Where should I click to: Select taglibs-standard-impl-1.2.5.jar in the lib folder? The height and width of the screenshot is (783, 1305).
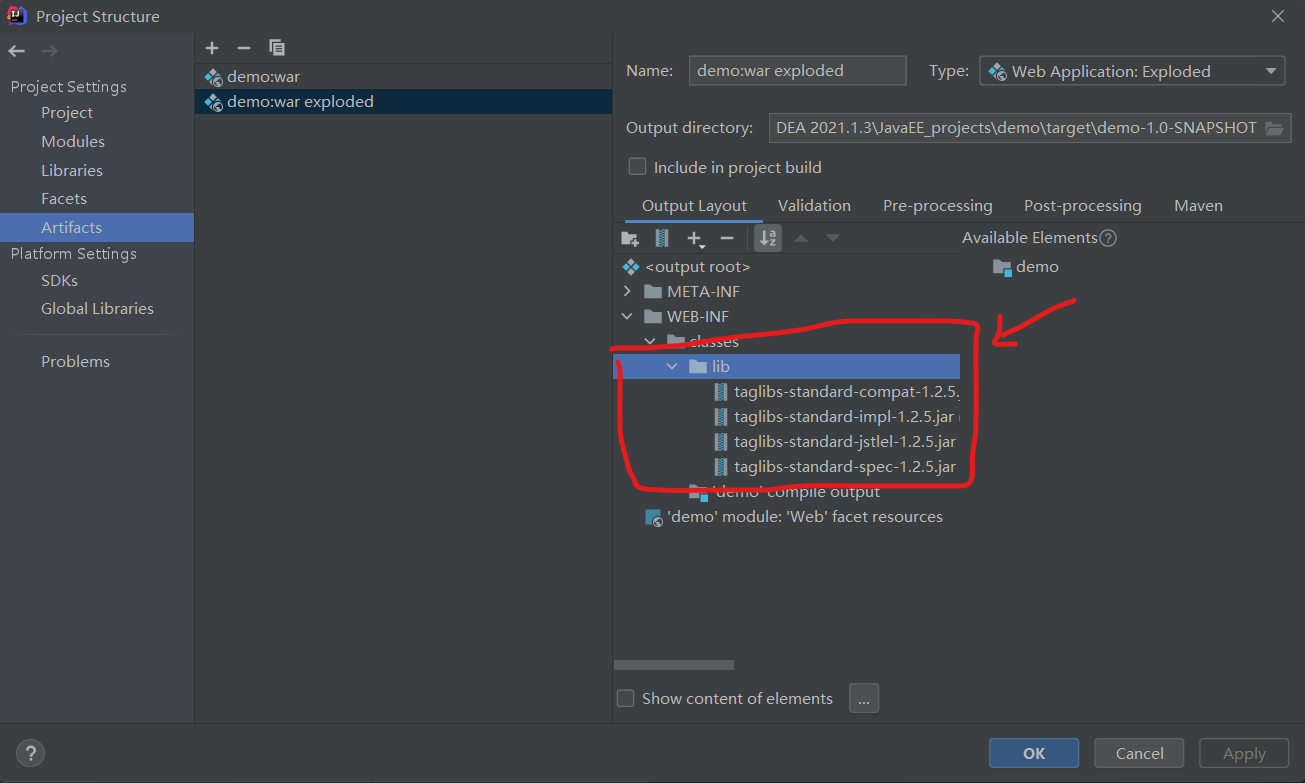click(845, 416)
